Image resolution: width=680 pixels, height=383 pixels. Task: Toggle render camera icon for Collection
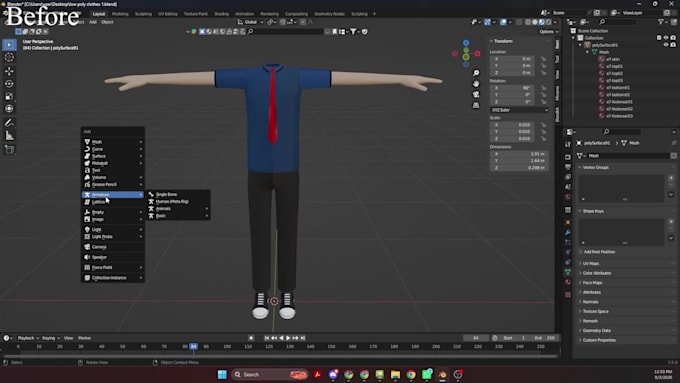673,38
